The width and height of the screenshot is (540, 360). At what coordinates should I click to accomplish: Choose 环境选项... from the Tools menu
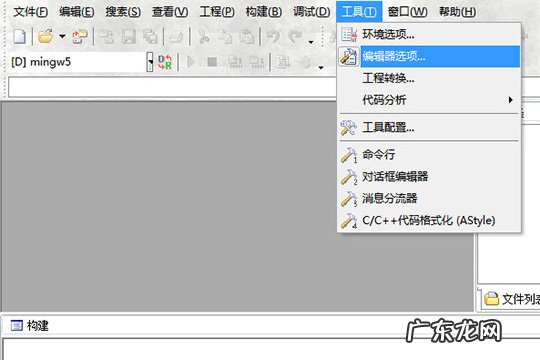point(429,34)
